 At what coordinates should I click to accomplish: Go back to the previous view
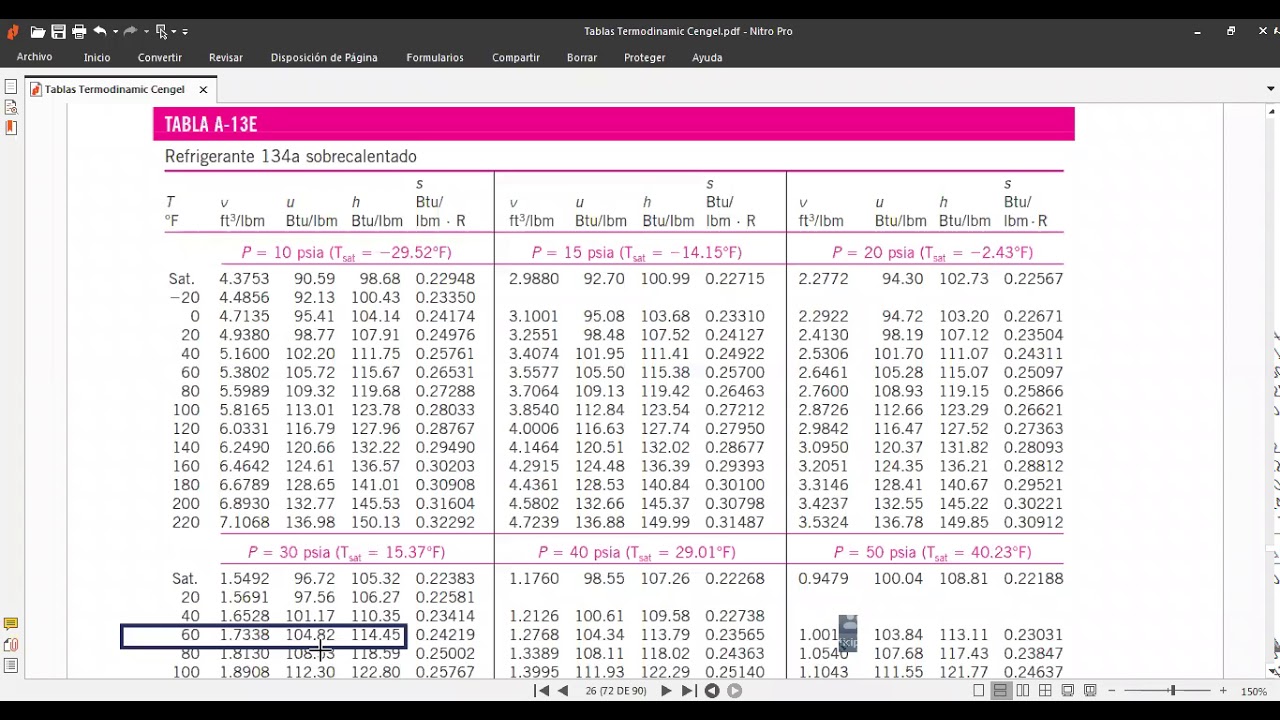[x=712, y=690]
